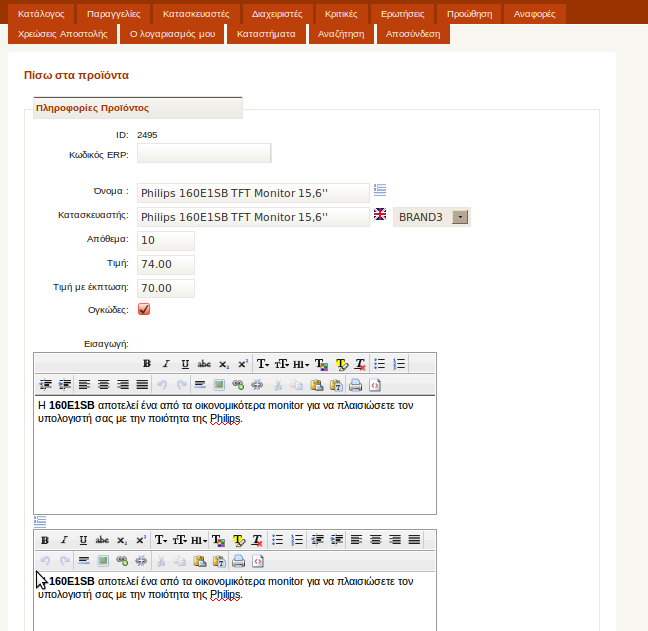This screenshot has width=648, height=631.
Task: Pick text color in upper editor toolbar
Action: pyautogui.click(x=321, y=364)
